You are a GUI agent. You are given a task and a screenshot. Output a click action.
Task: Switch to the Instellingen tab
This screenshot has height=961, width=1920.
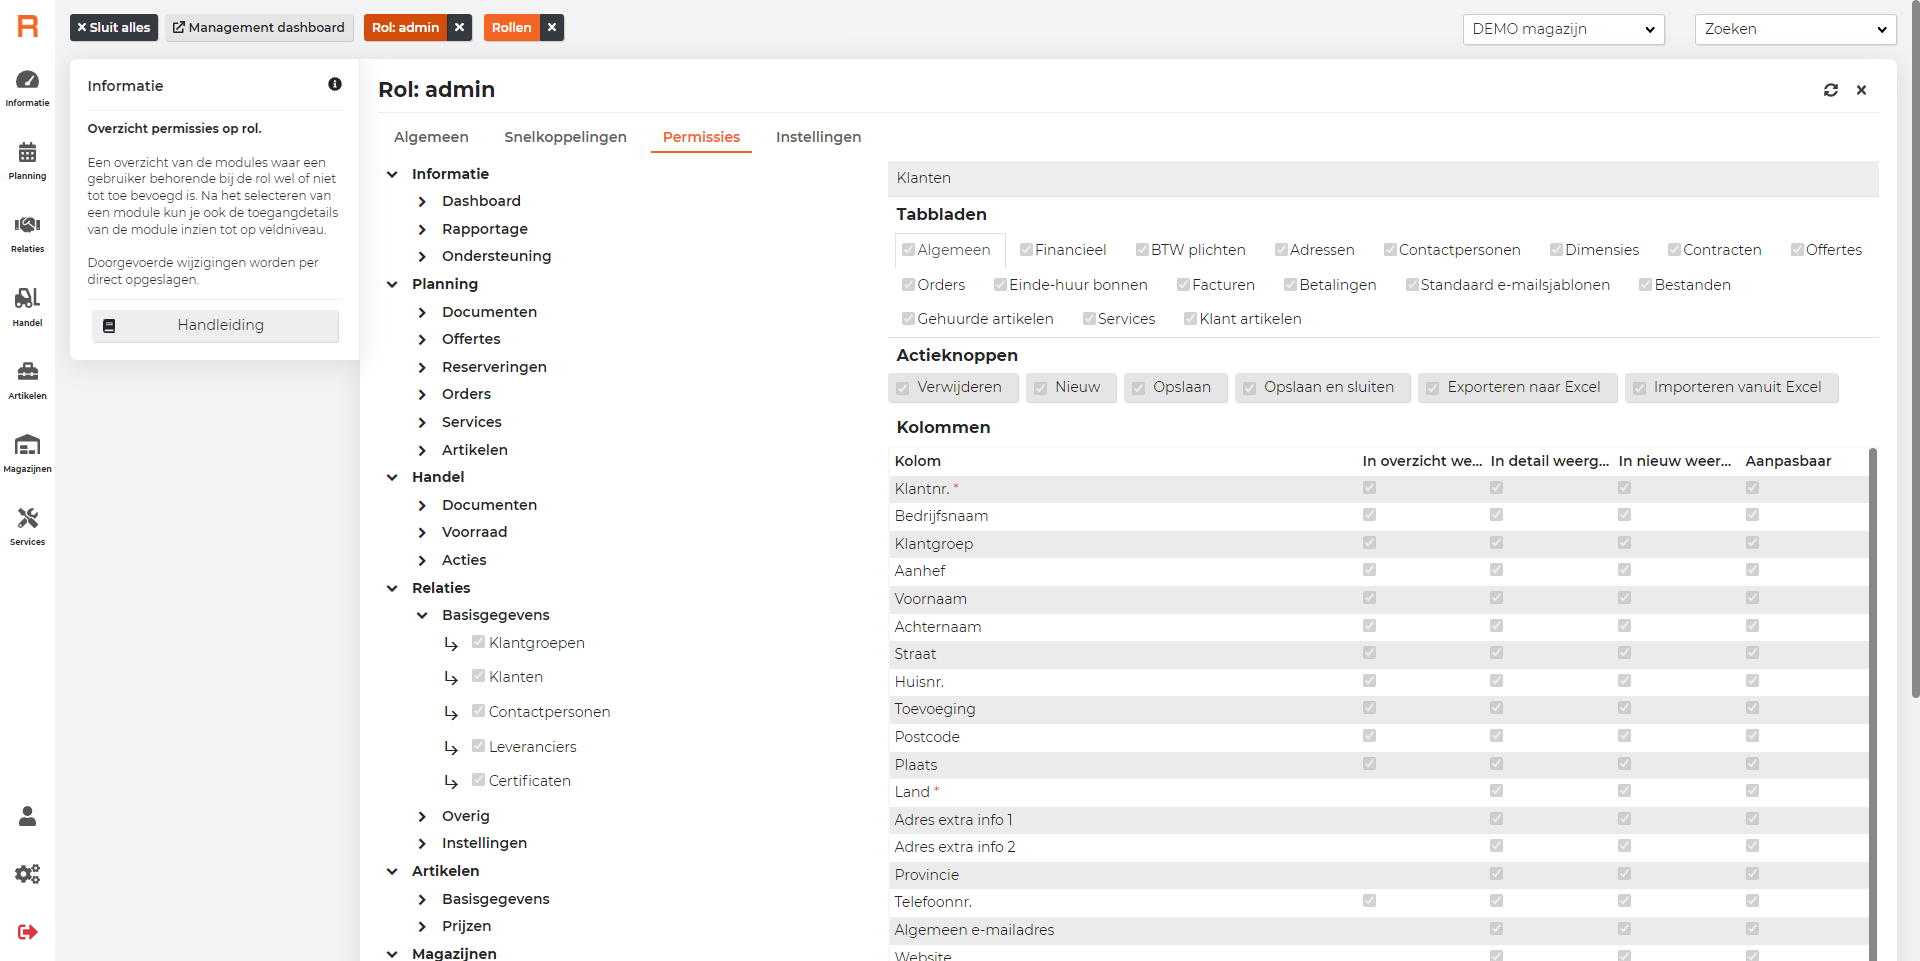[818, 137]
